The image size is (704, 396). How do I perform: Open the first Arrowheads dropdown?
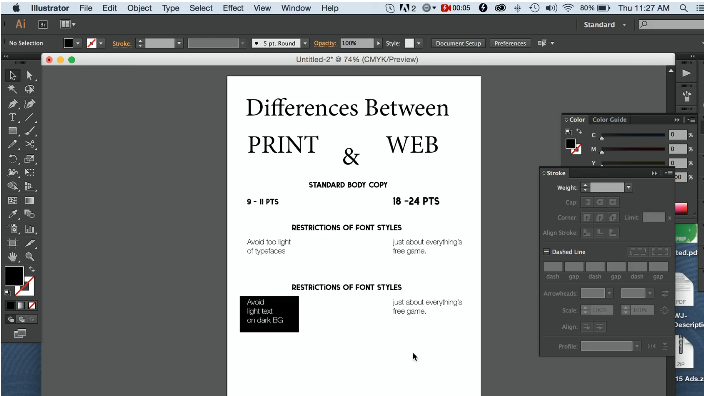pyautogui.click(x=609, y=294)
